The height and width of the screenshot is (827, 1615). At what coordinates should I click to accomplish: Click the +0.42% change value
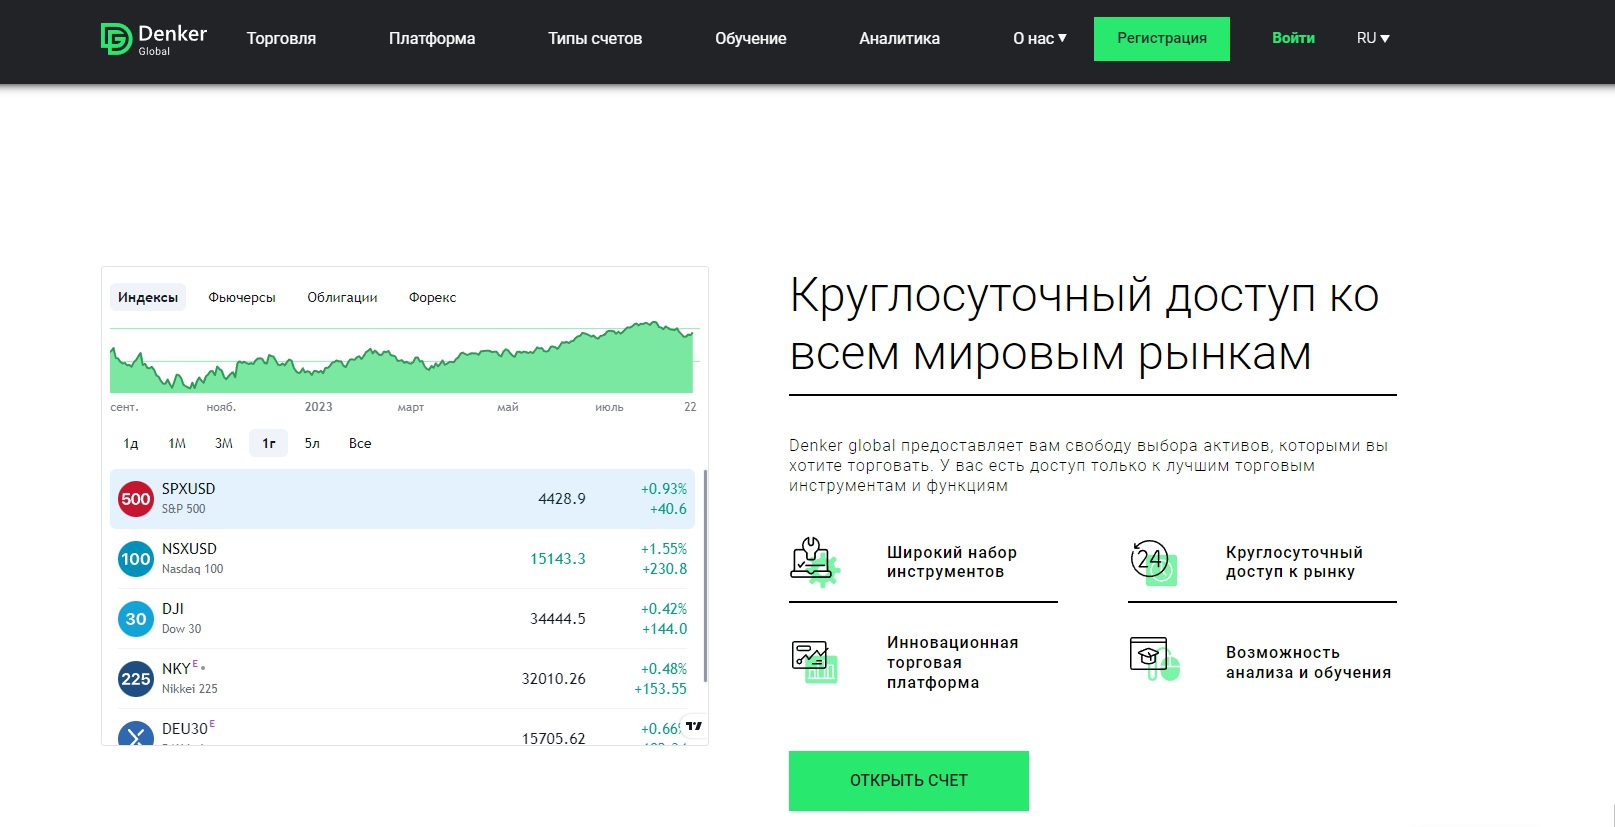coord(664,609)
